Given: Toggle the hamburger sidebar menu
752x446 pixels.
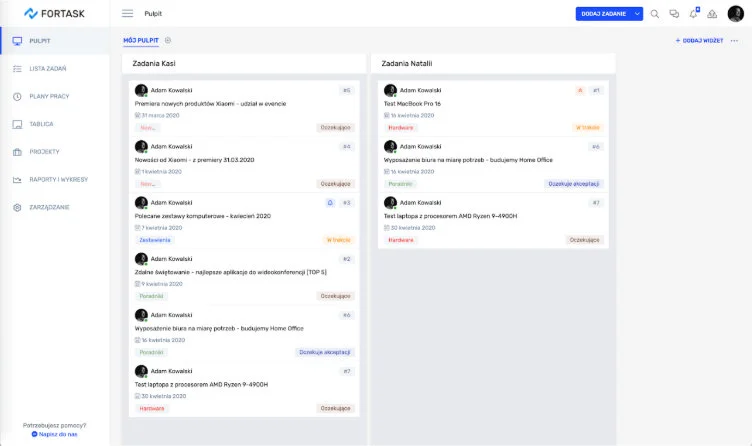Looking at the screenshot, I should (127, 14).
